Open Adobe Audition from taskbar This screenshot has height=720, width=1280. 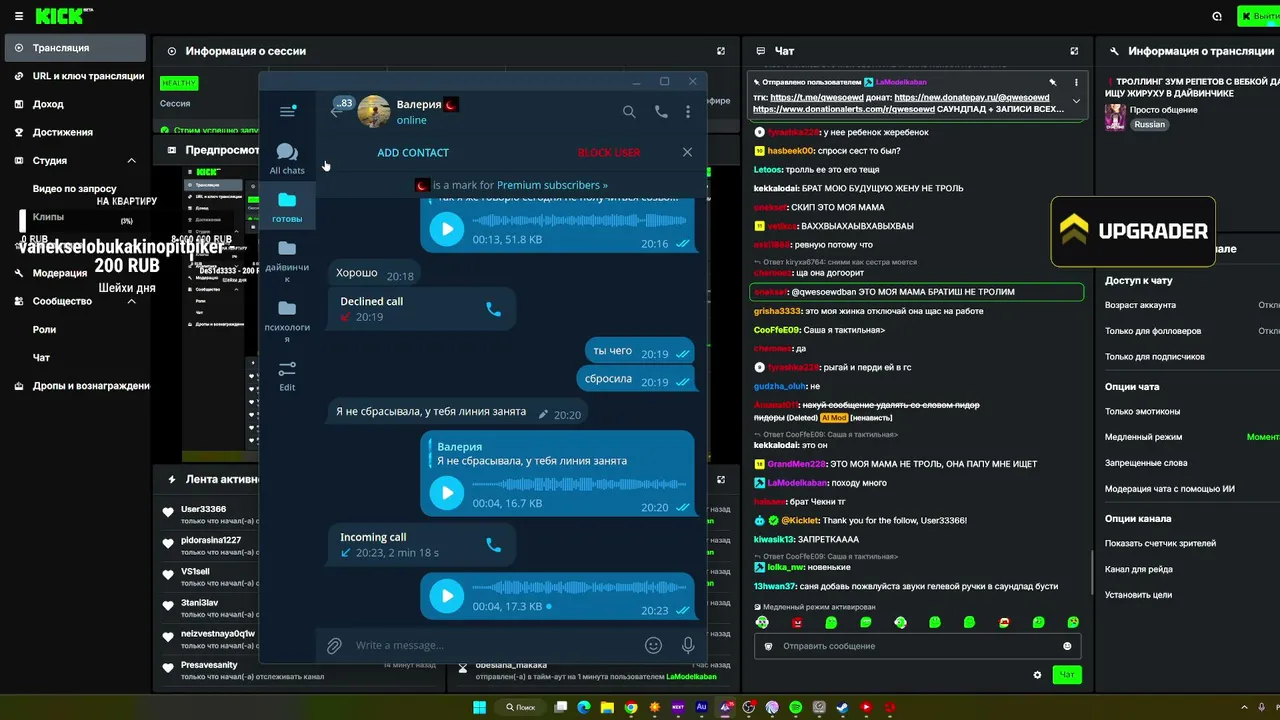[x=702, y=707]
